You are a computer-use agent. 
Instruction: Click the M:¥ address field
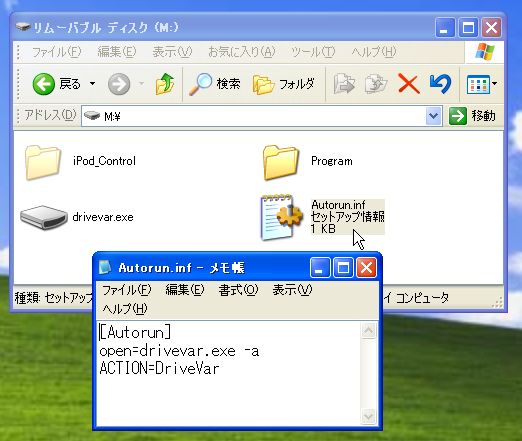[x=254, y=116]
